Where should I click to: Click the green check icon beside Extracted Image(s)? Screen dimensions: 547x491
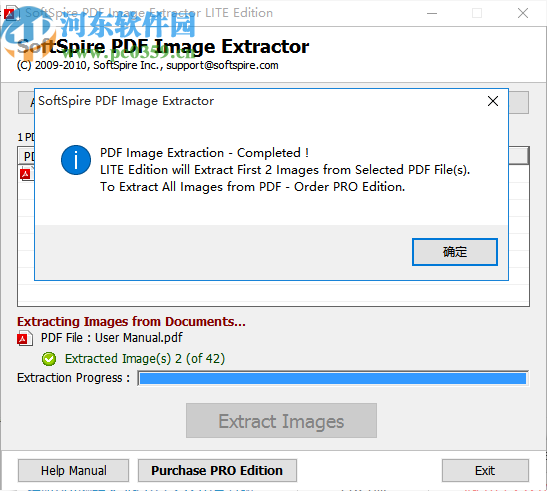49,359
